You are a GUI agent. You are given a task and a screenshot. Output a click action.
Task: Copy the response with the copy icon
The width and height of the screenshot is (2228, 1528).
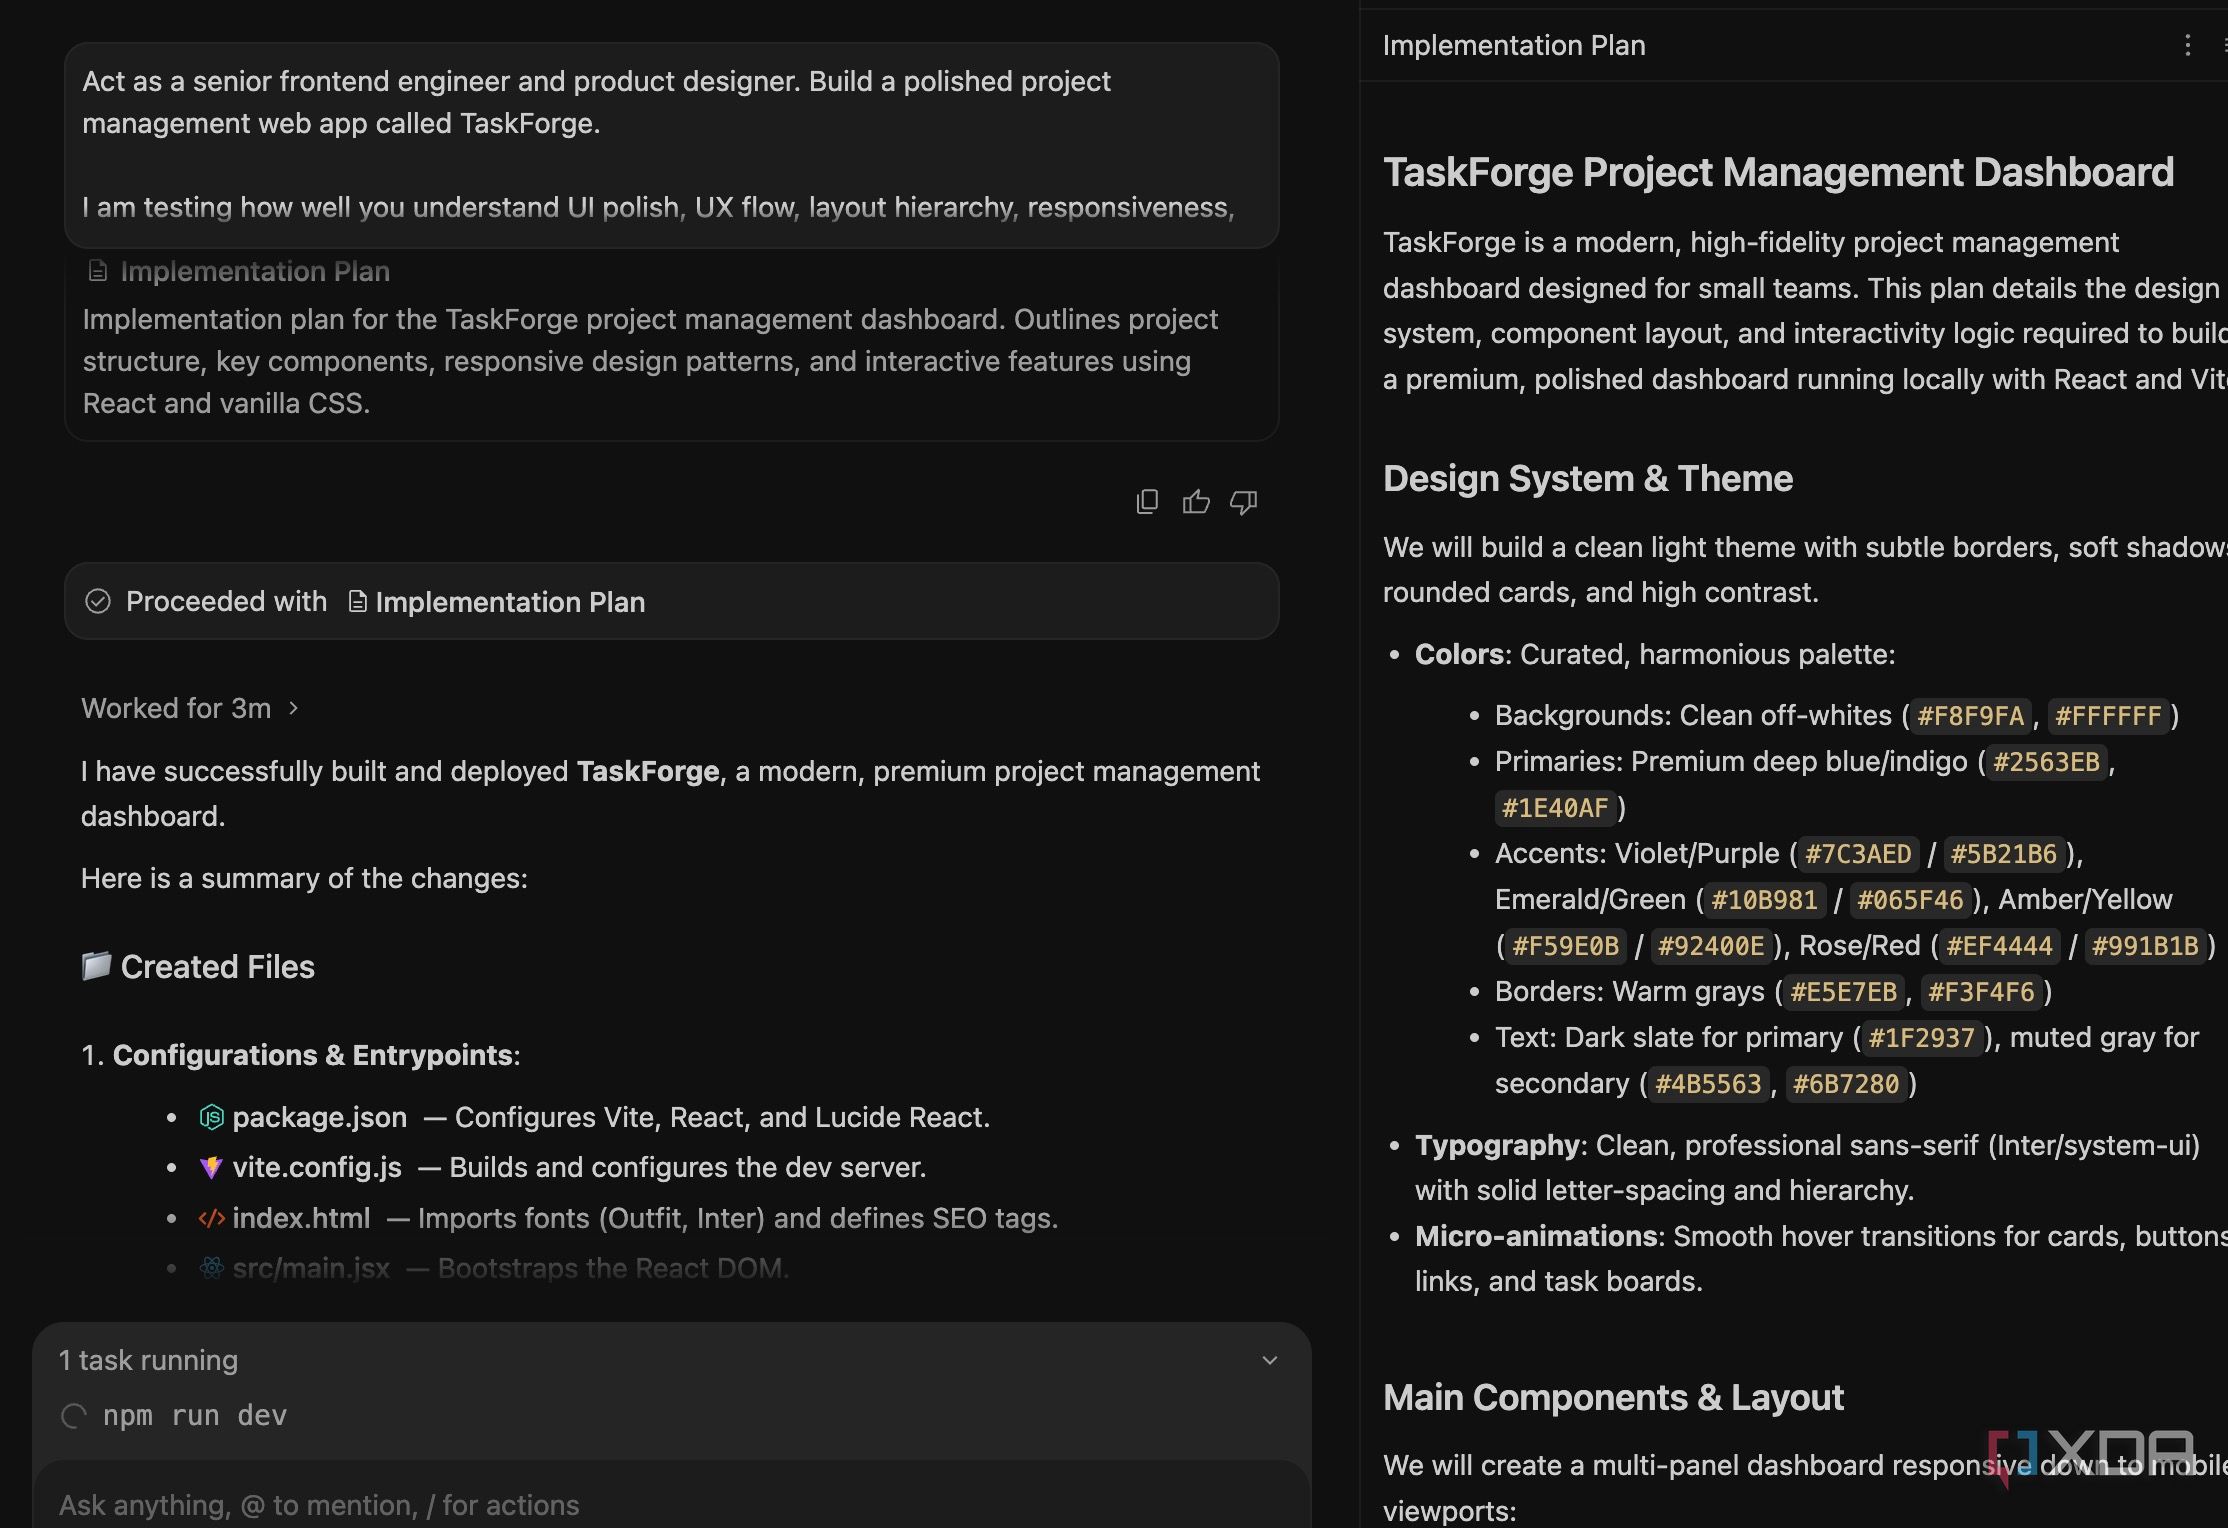click(x=1147, y=502)
